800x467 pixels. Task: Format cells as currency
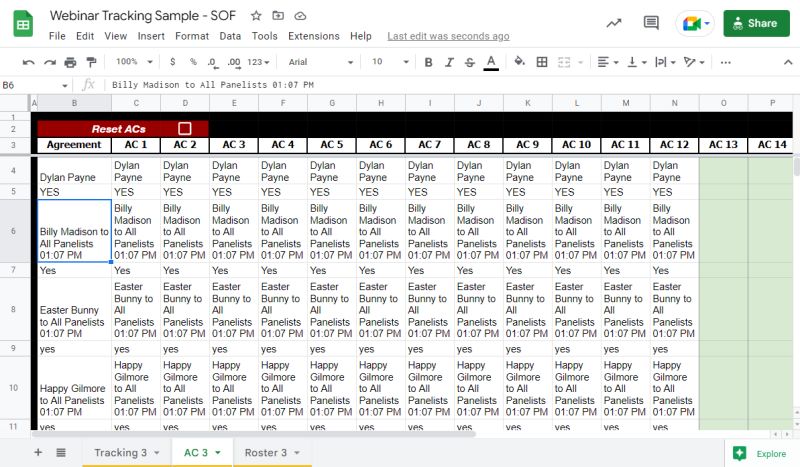click(x=172, y=62)
